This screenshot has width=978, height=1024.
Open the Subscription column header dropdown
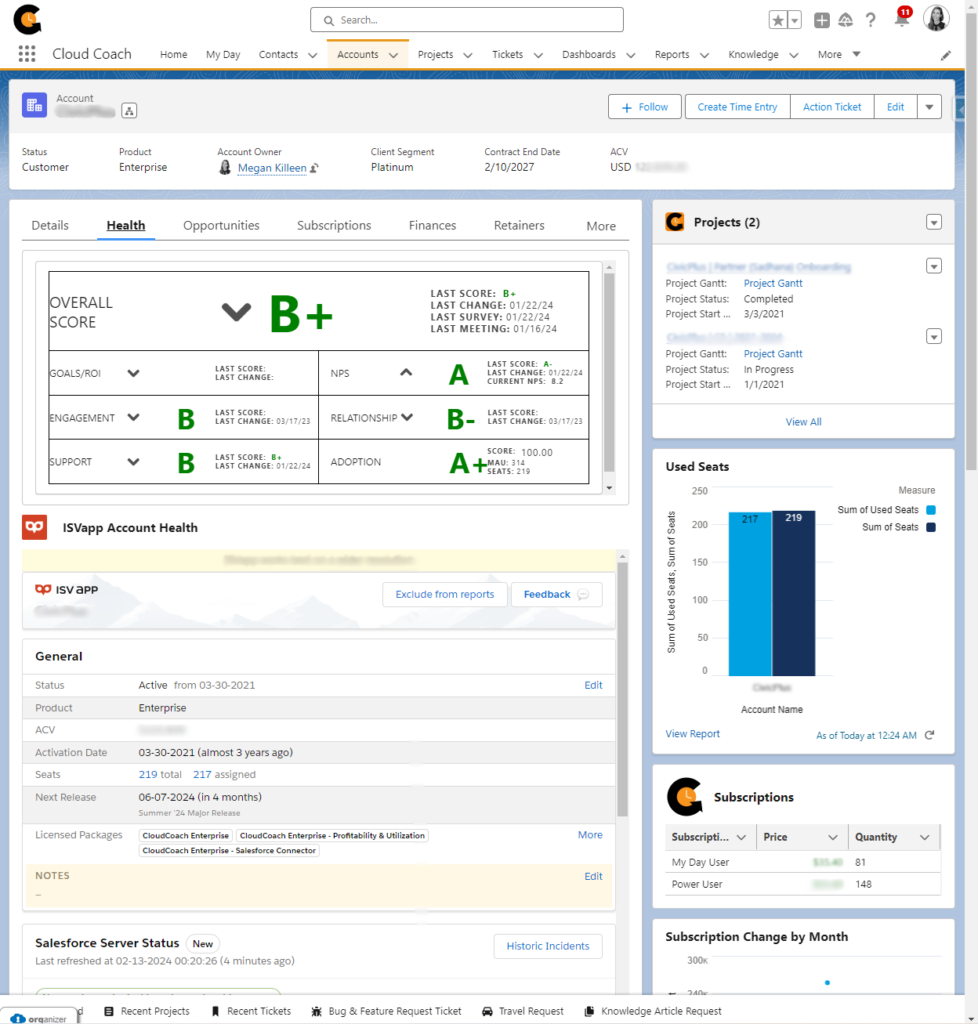pos(739,837)
